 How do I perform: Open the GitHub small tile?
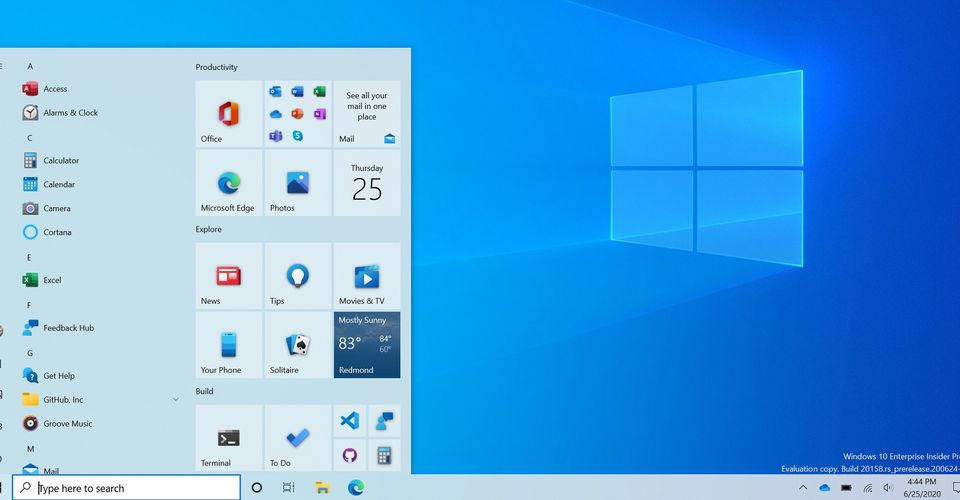pyautogui.click(x=350, y=455)
